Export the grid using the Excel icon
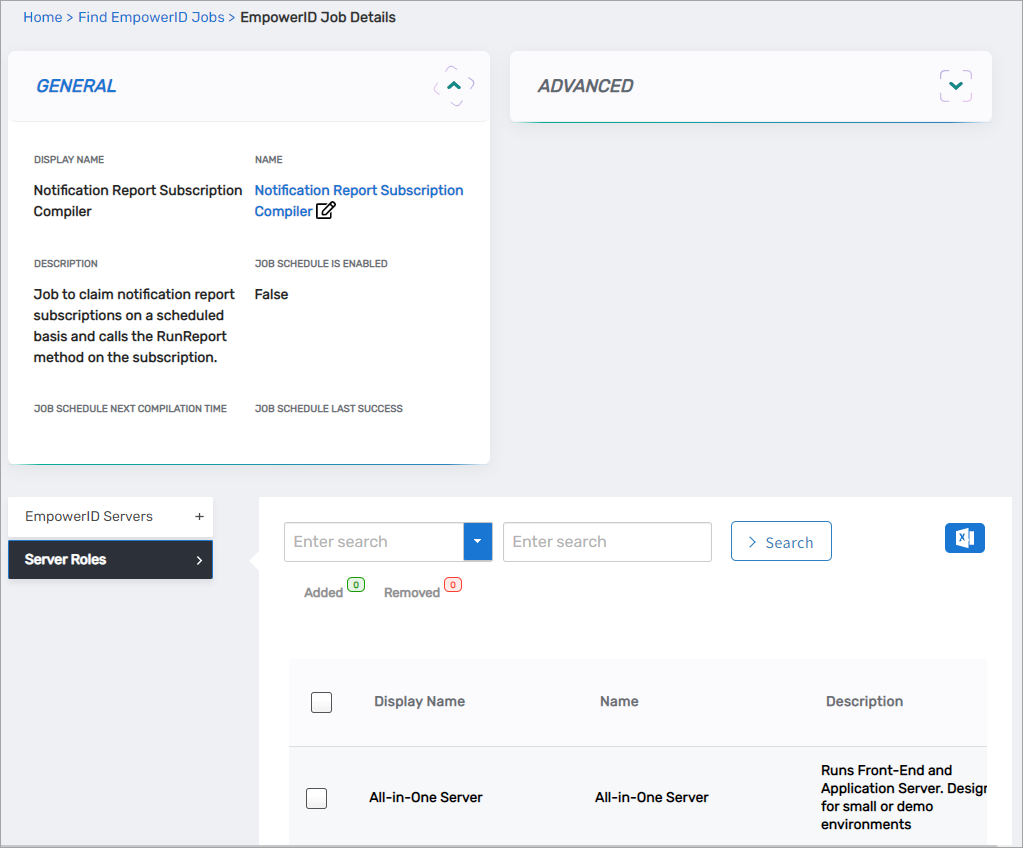 point(964,538)
